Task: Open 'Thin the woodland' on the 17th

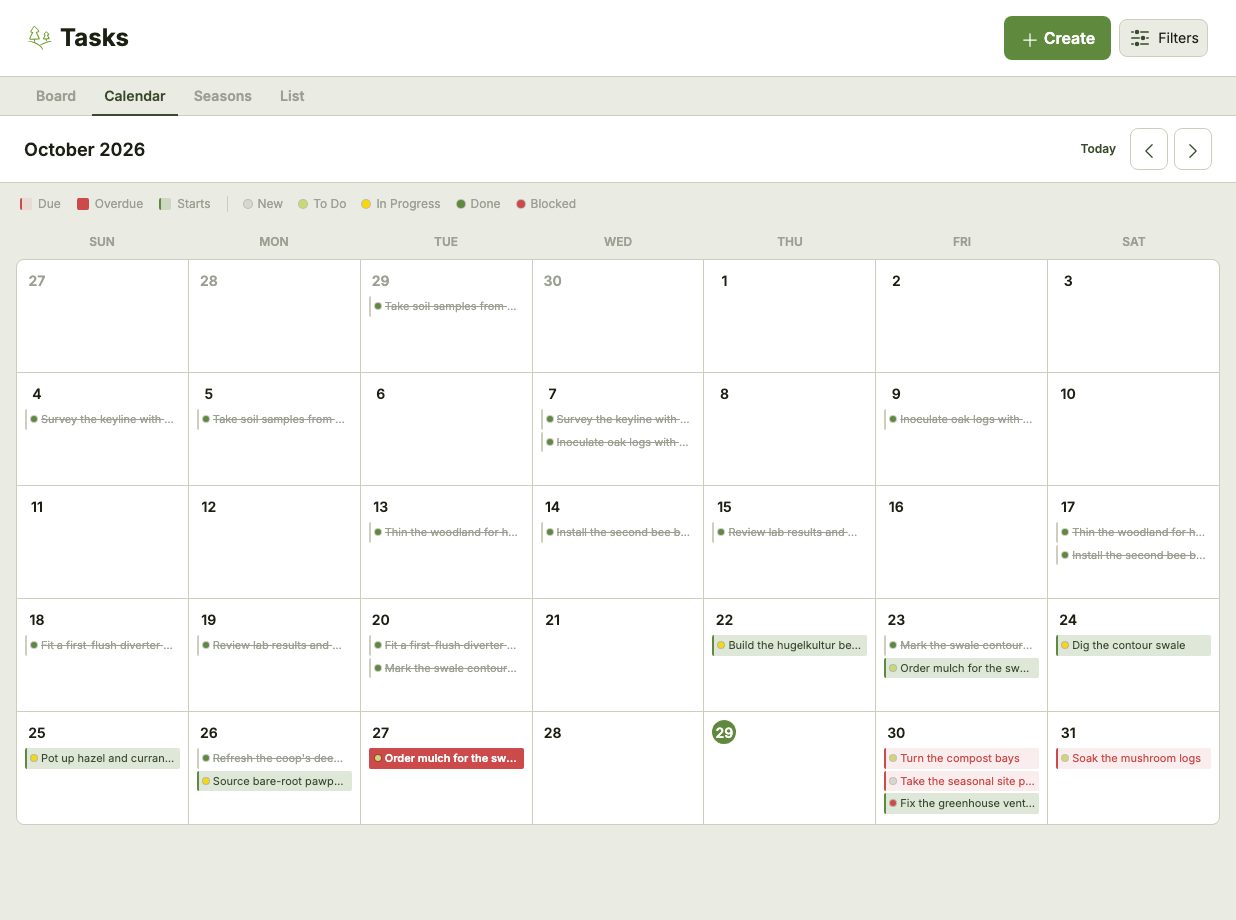Action: tap(1133, 532)
